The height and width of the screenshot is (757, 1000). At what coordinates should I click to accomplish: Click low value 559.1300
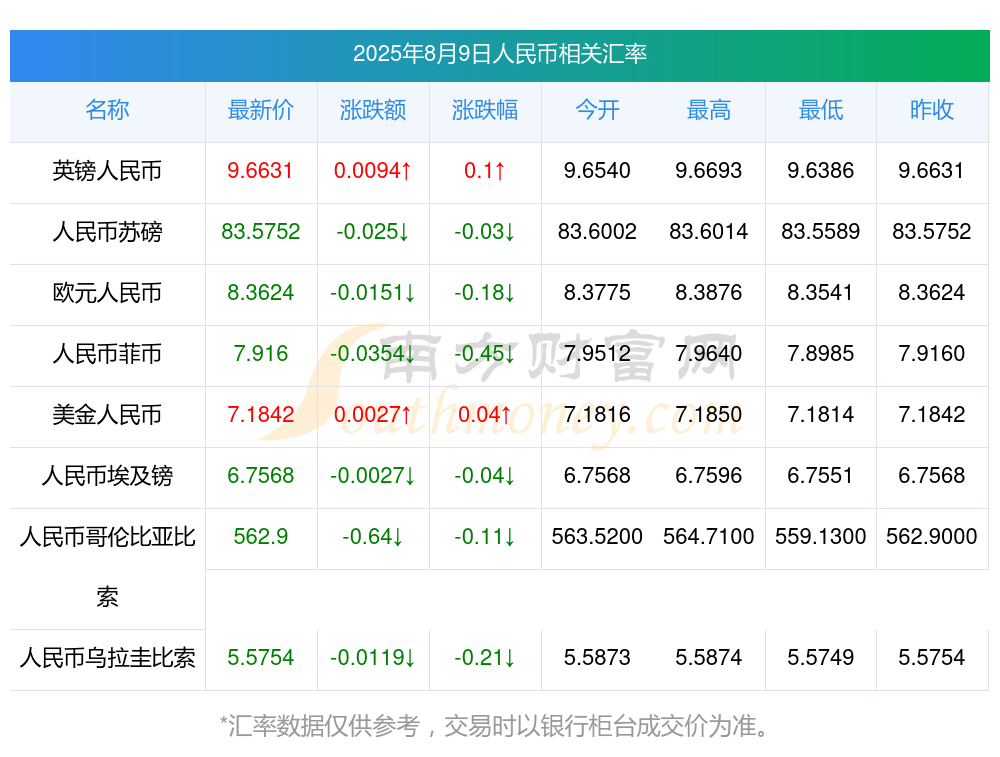[821, 536]
